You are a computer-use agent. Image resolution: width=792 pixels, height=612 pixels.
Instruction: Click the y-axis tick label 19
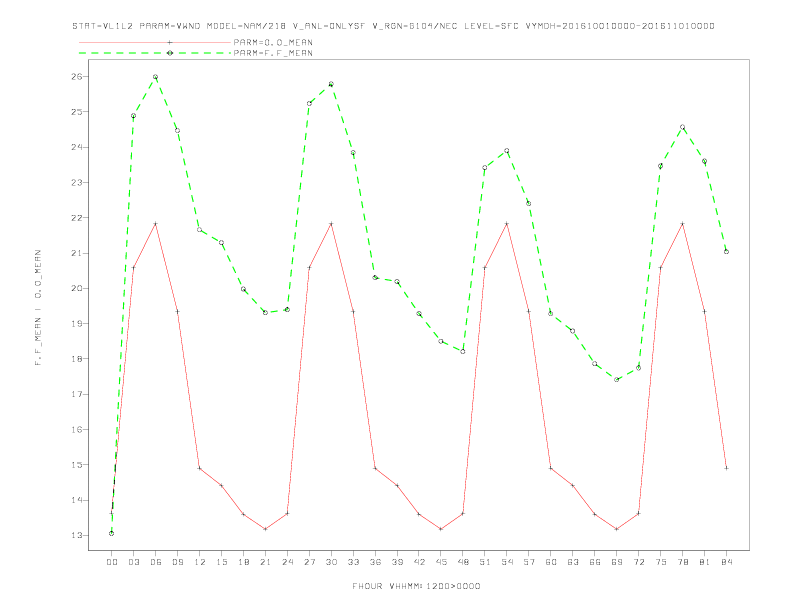[x=77, y=323]
